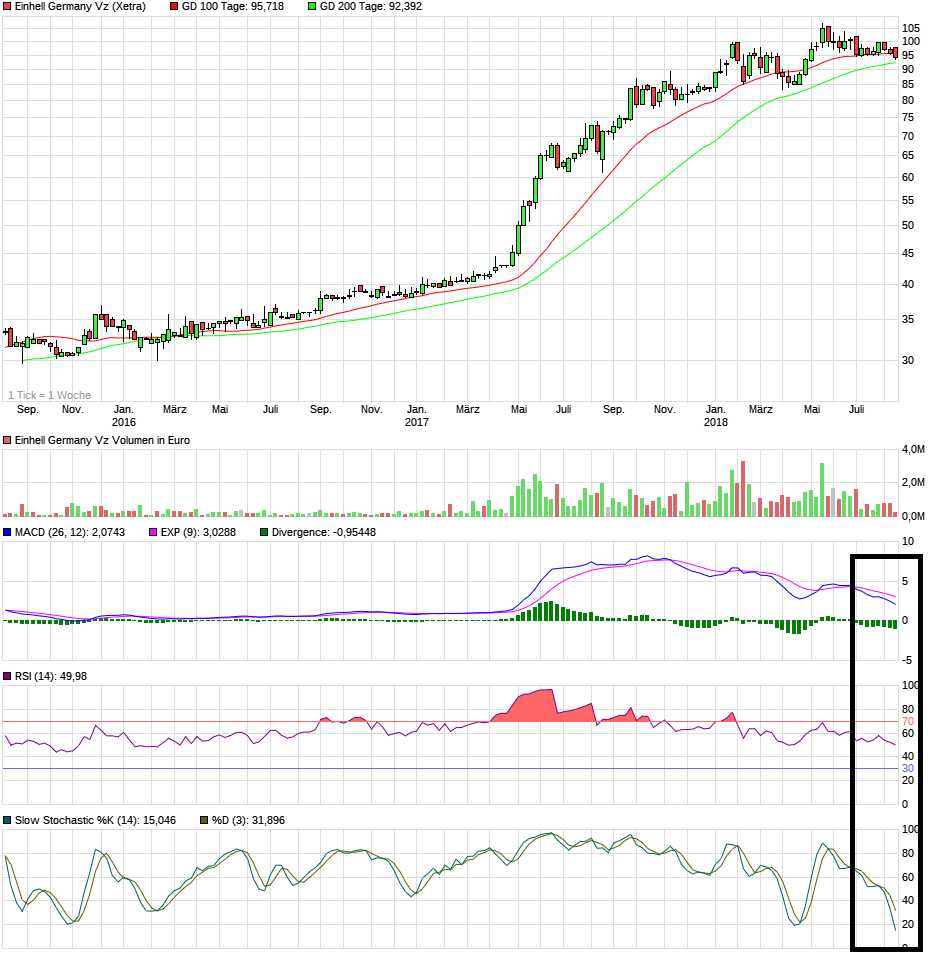This screenshot has width=940, height=958.
Task: Select the Einhell Germany Vz (Xetra) title label
Action: [x=80, y=6]
